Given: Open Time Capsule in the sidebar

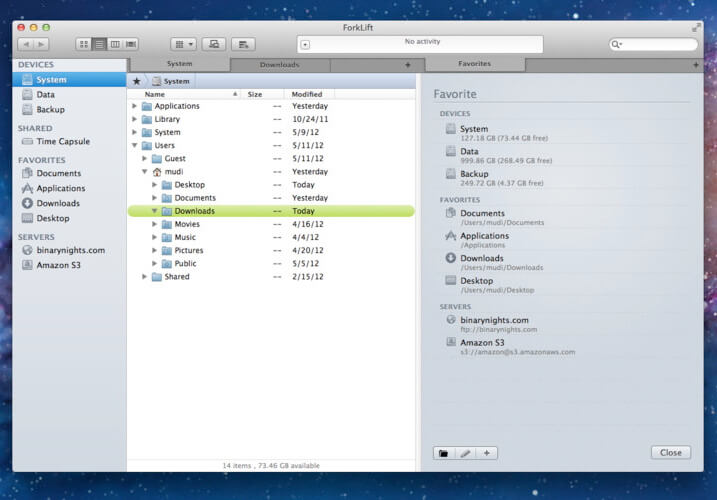Looking at the screenshot, I should [70, 142].
